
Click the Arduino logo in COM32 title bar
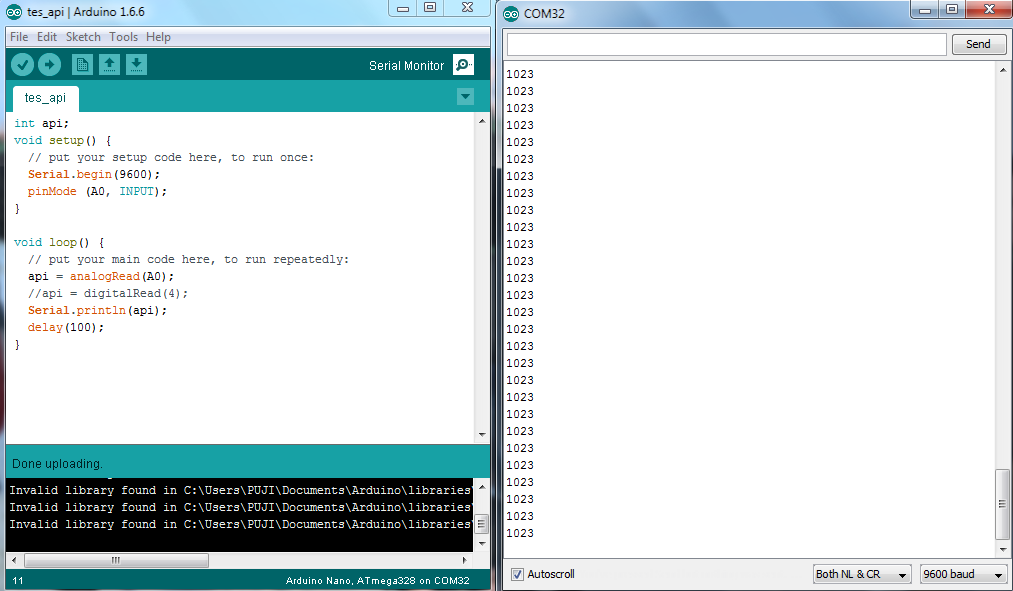[x=510, y=14]
